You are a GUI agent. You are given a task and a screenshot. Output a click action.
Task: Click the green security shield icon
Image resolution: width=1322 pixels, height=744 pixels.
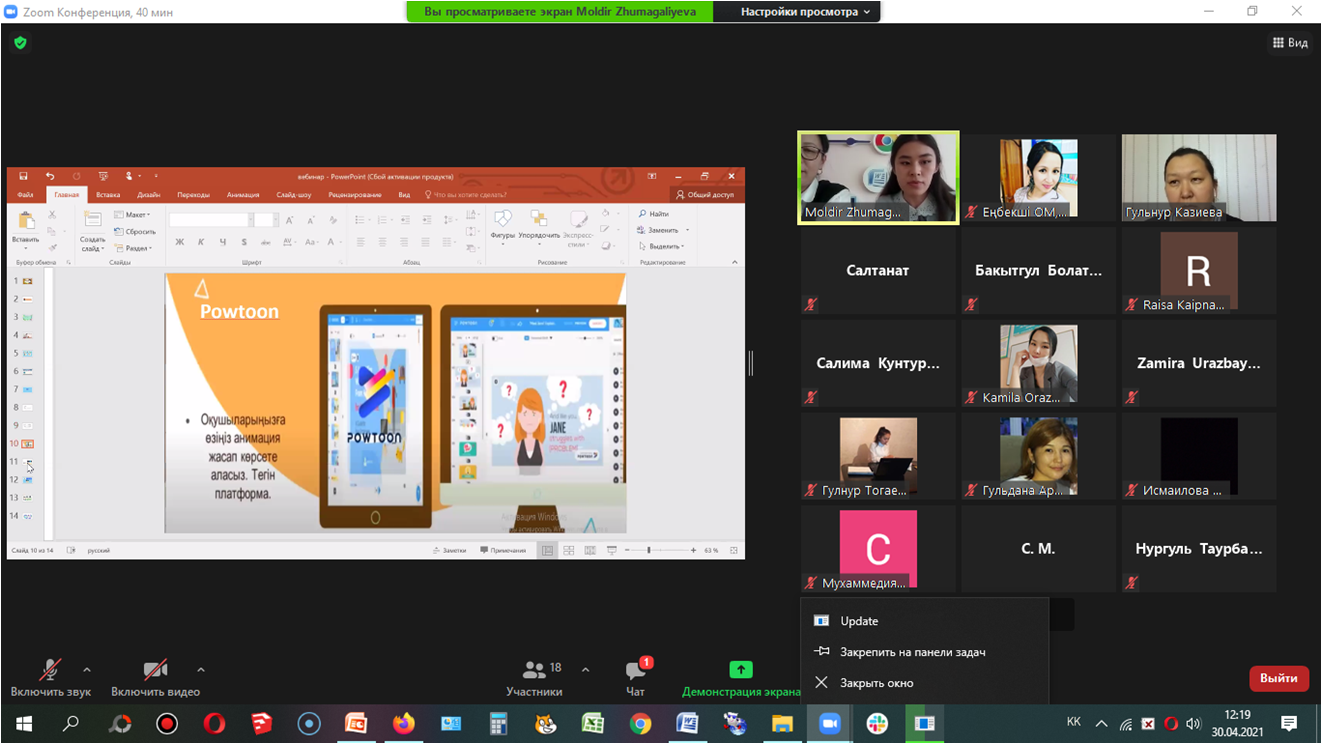point(20,43)
